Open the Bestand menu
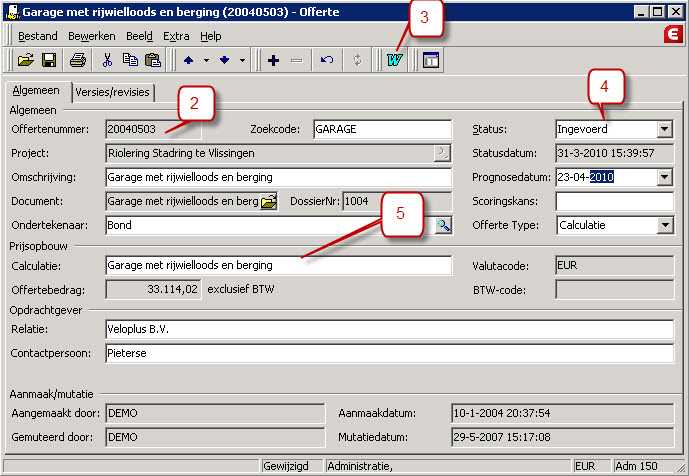689x476 pixels. click(x=38, y=36)
